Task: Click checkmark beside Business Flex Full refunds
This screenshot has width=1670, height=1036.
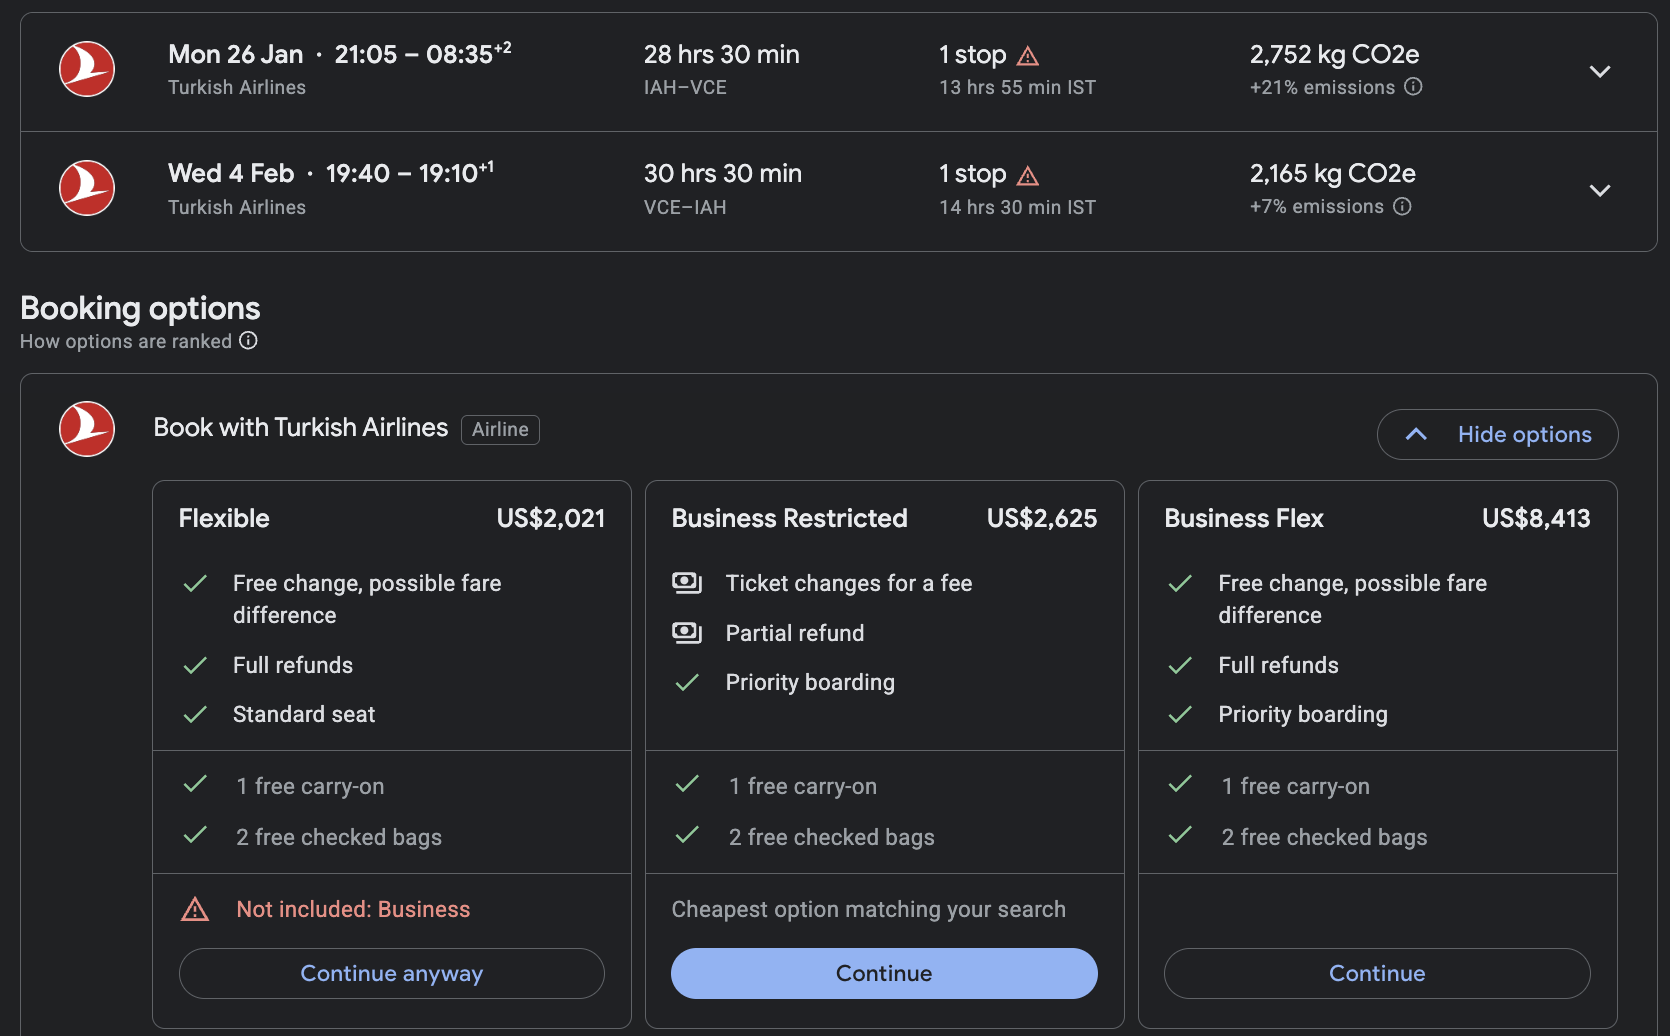Action: click(x=1180, y=665)
